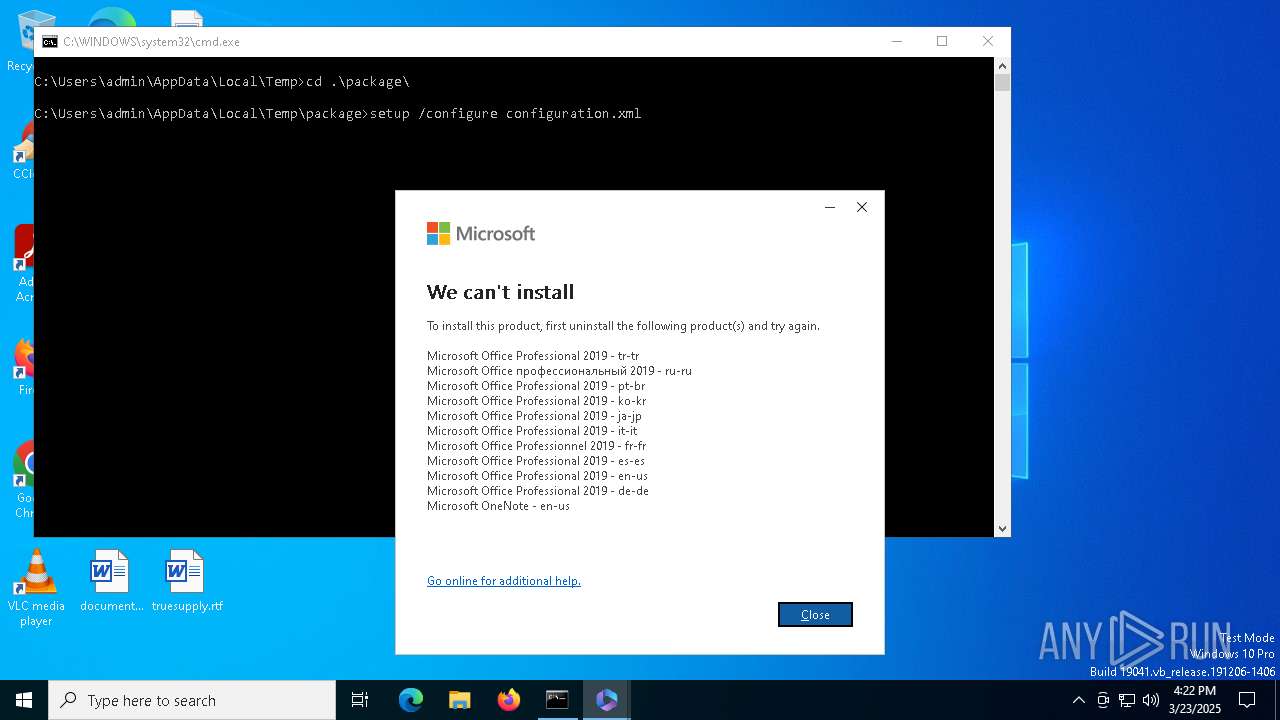This screenshot has height=720, width=1280.
Task: Open volume control tray icon
Action: click(1151, 700)
